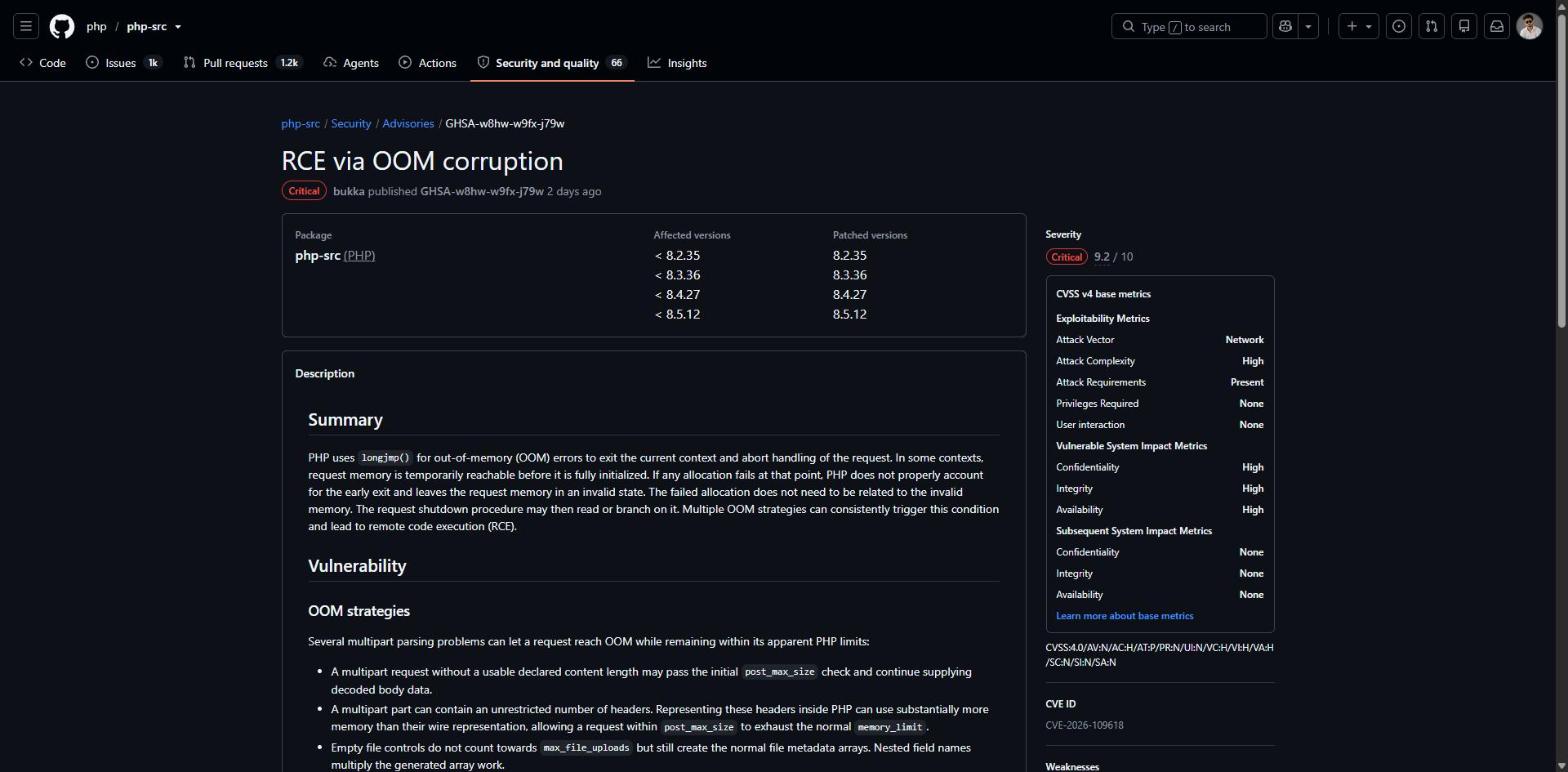Expand the dropdown arrow beside Copilot
The width and height of the screenshot is (1568, 772).
coord(1308,27)
